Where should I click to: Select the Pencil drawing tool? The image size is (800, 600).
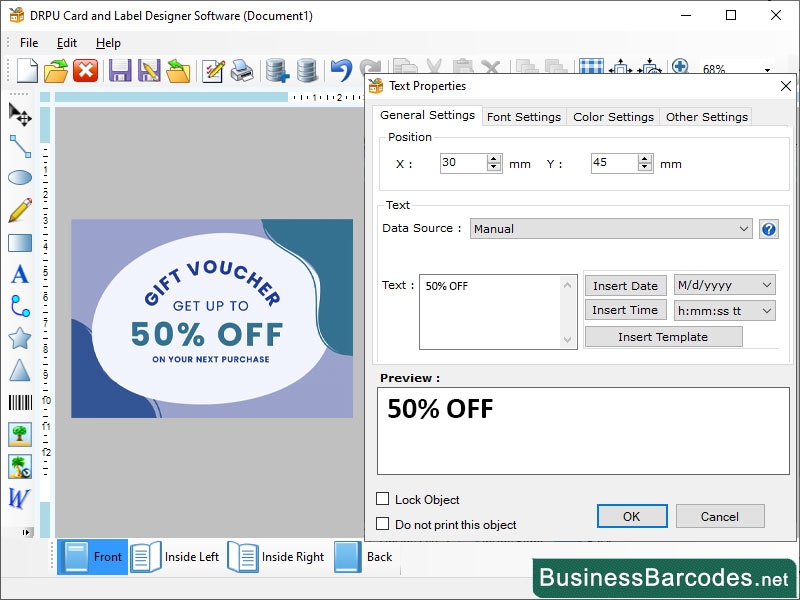tap(20, 210)
